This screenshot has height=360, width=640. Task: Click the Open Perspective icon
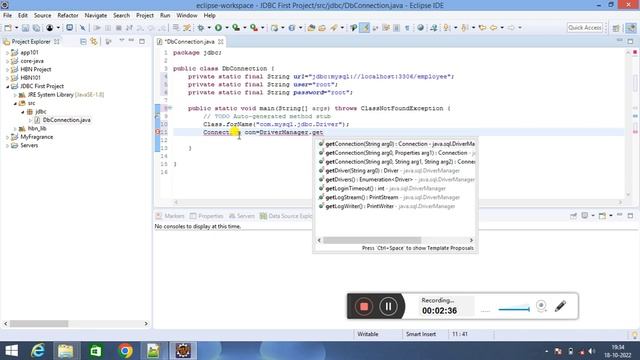(x=616, y=28)
